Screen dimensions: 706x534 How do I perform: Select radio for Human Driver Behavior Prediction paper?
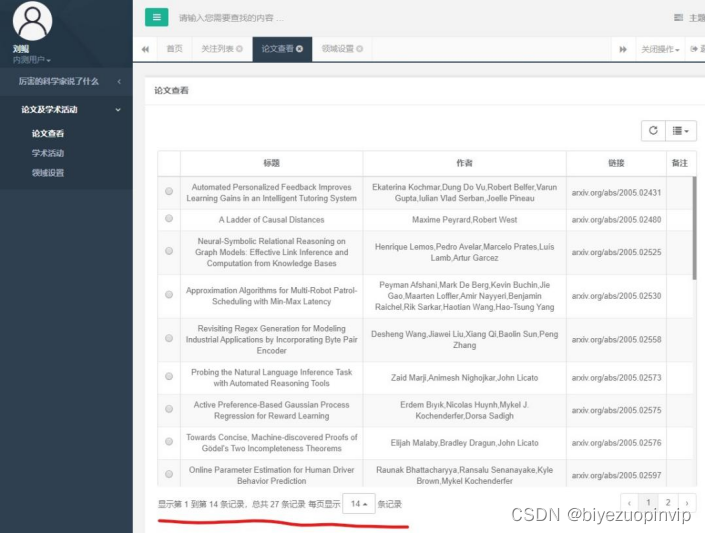(x=169, y=474)
